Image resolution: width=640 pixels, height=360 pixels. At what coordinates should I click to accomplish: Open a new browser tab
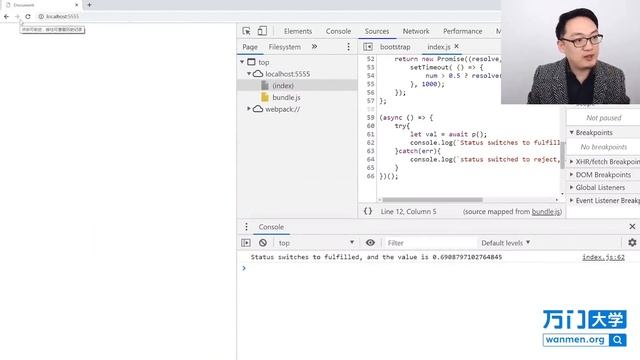click(x=89, y=5)
